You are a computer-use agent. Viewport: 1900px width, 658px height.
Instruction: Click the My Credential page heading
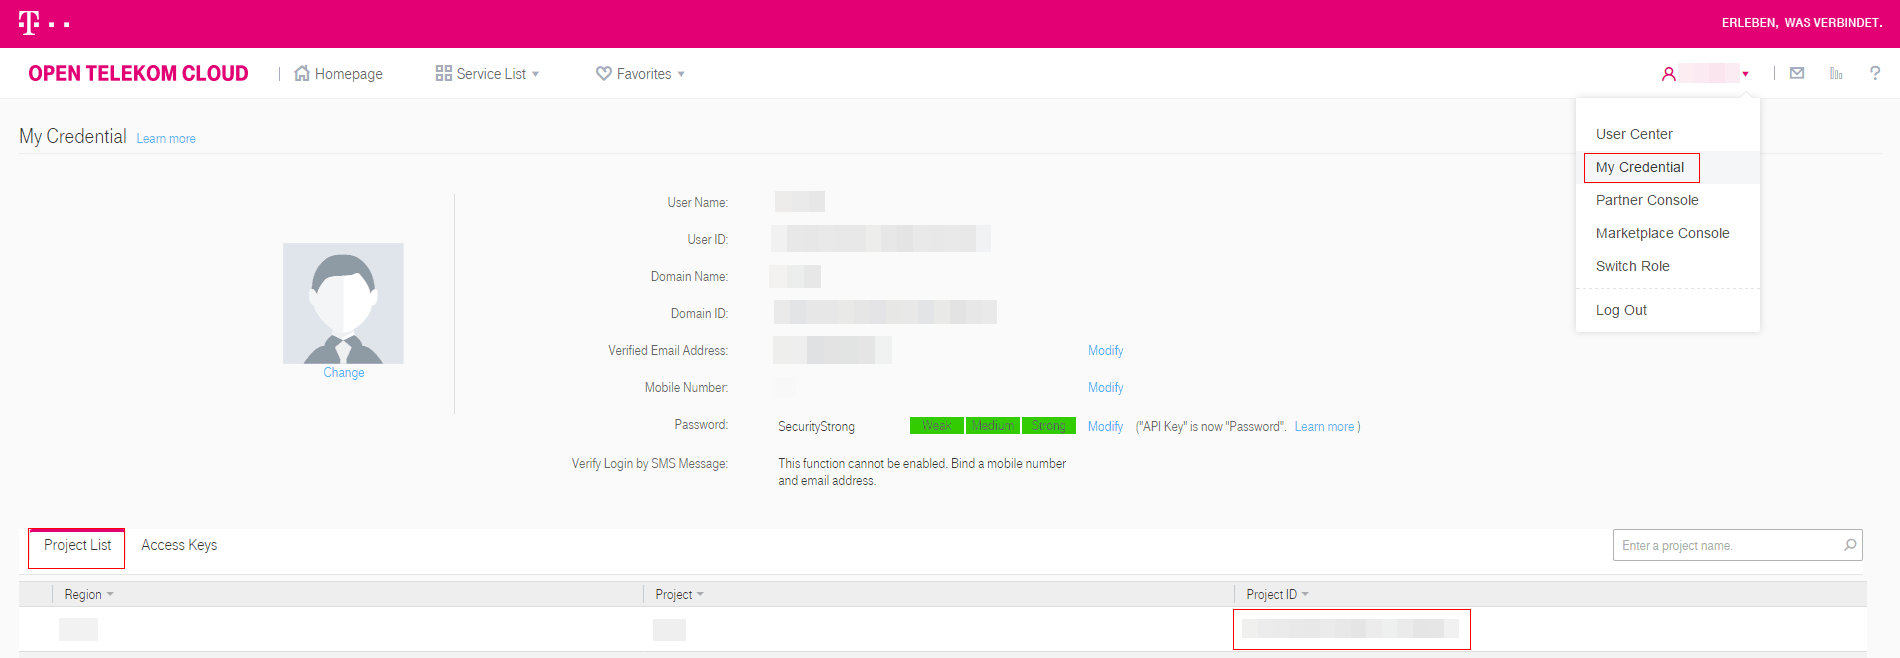73,136
